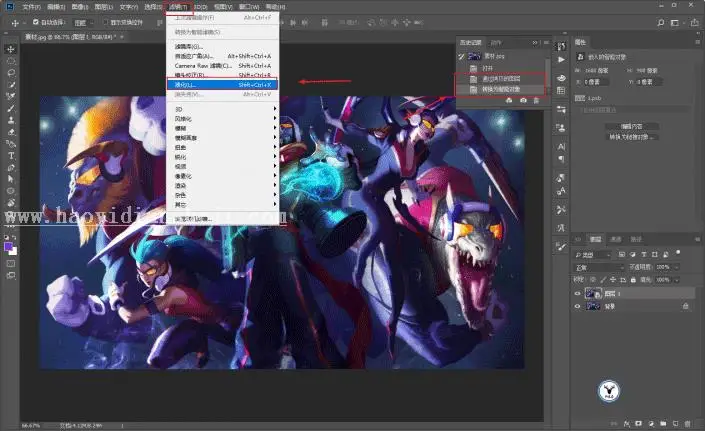Open the Paragraph panel icon in dock strip

pos(561,158)
